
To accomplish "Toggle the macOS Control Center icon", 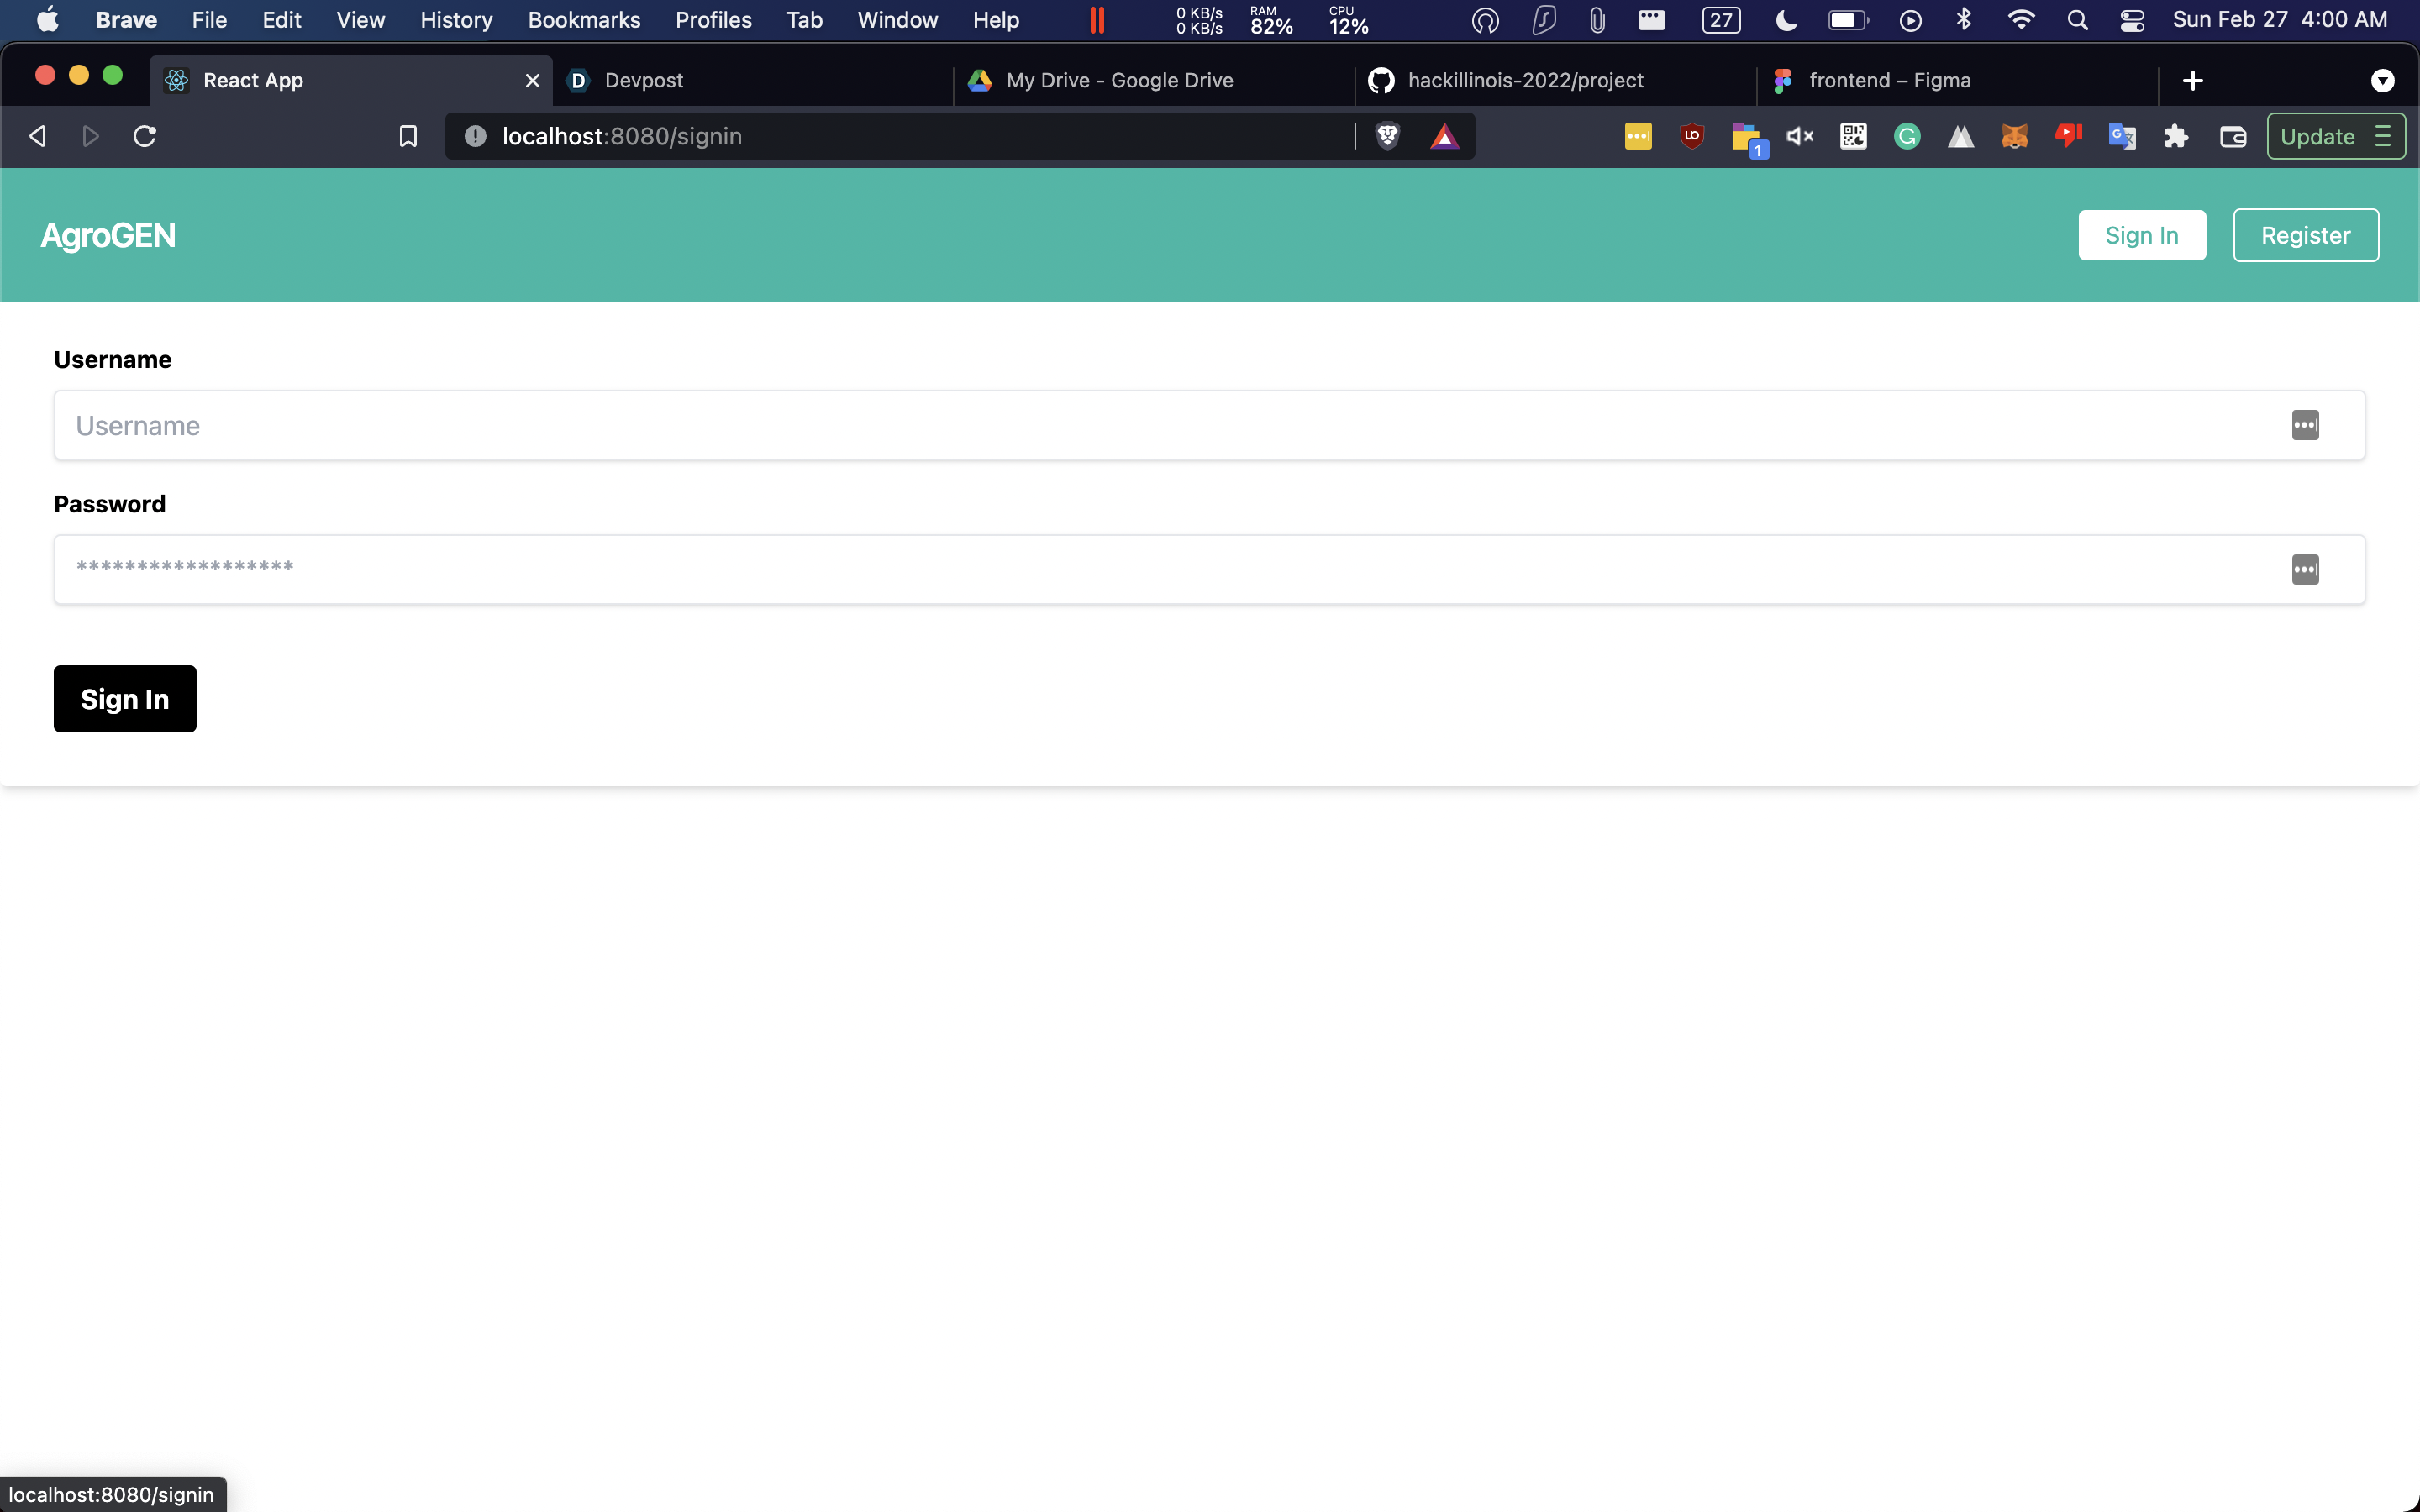I will [x=2132, y=20].
